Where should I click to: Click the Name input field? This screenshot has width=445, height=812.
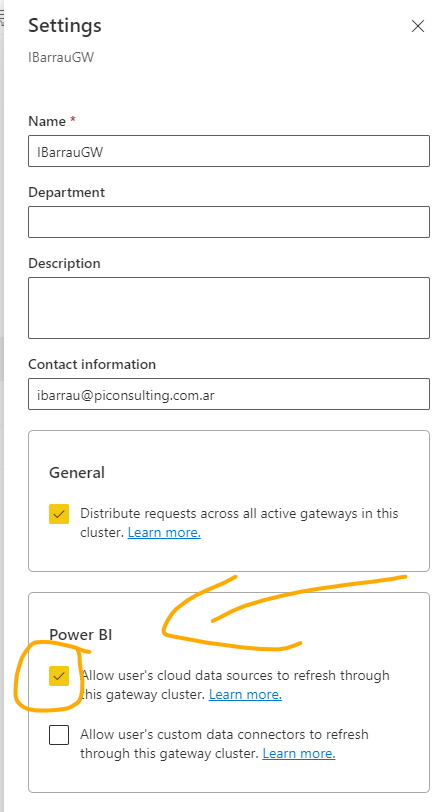229,151
